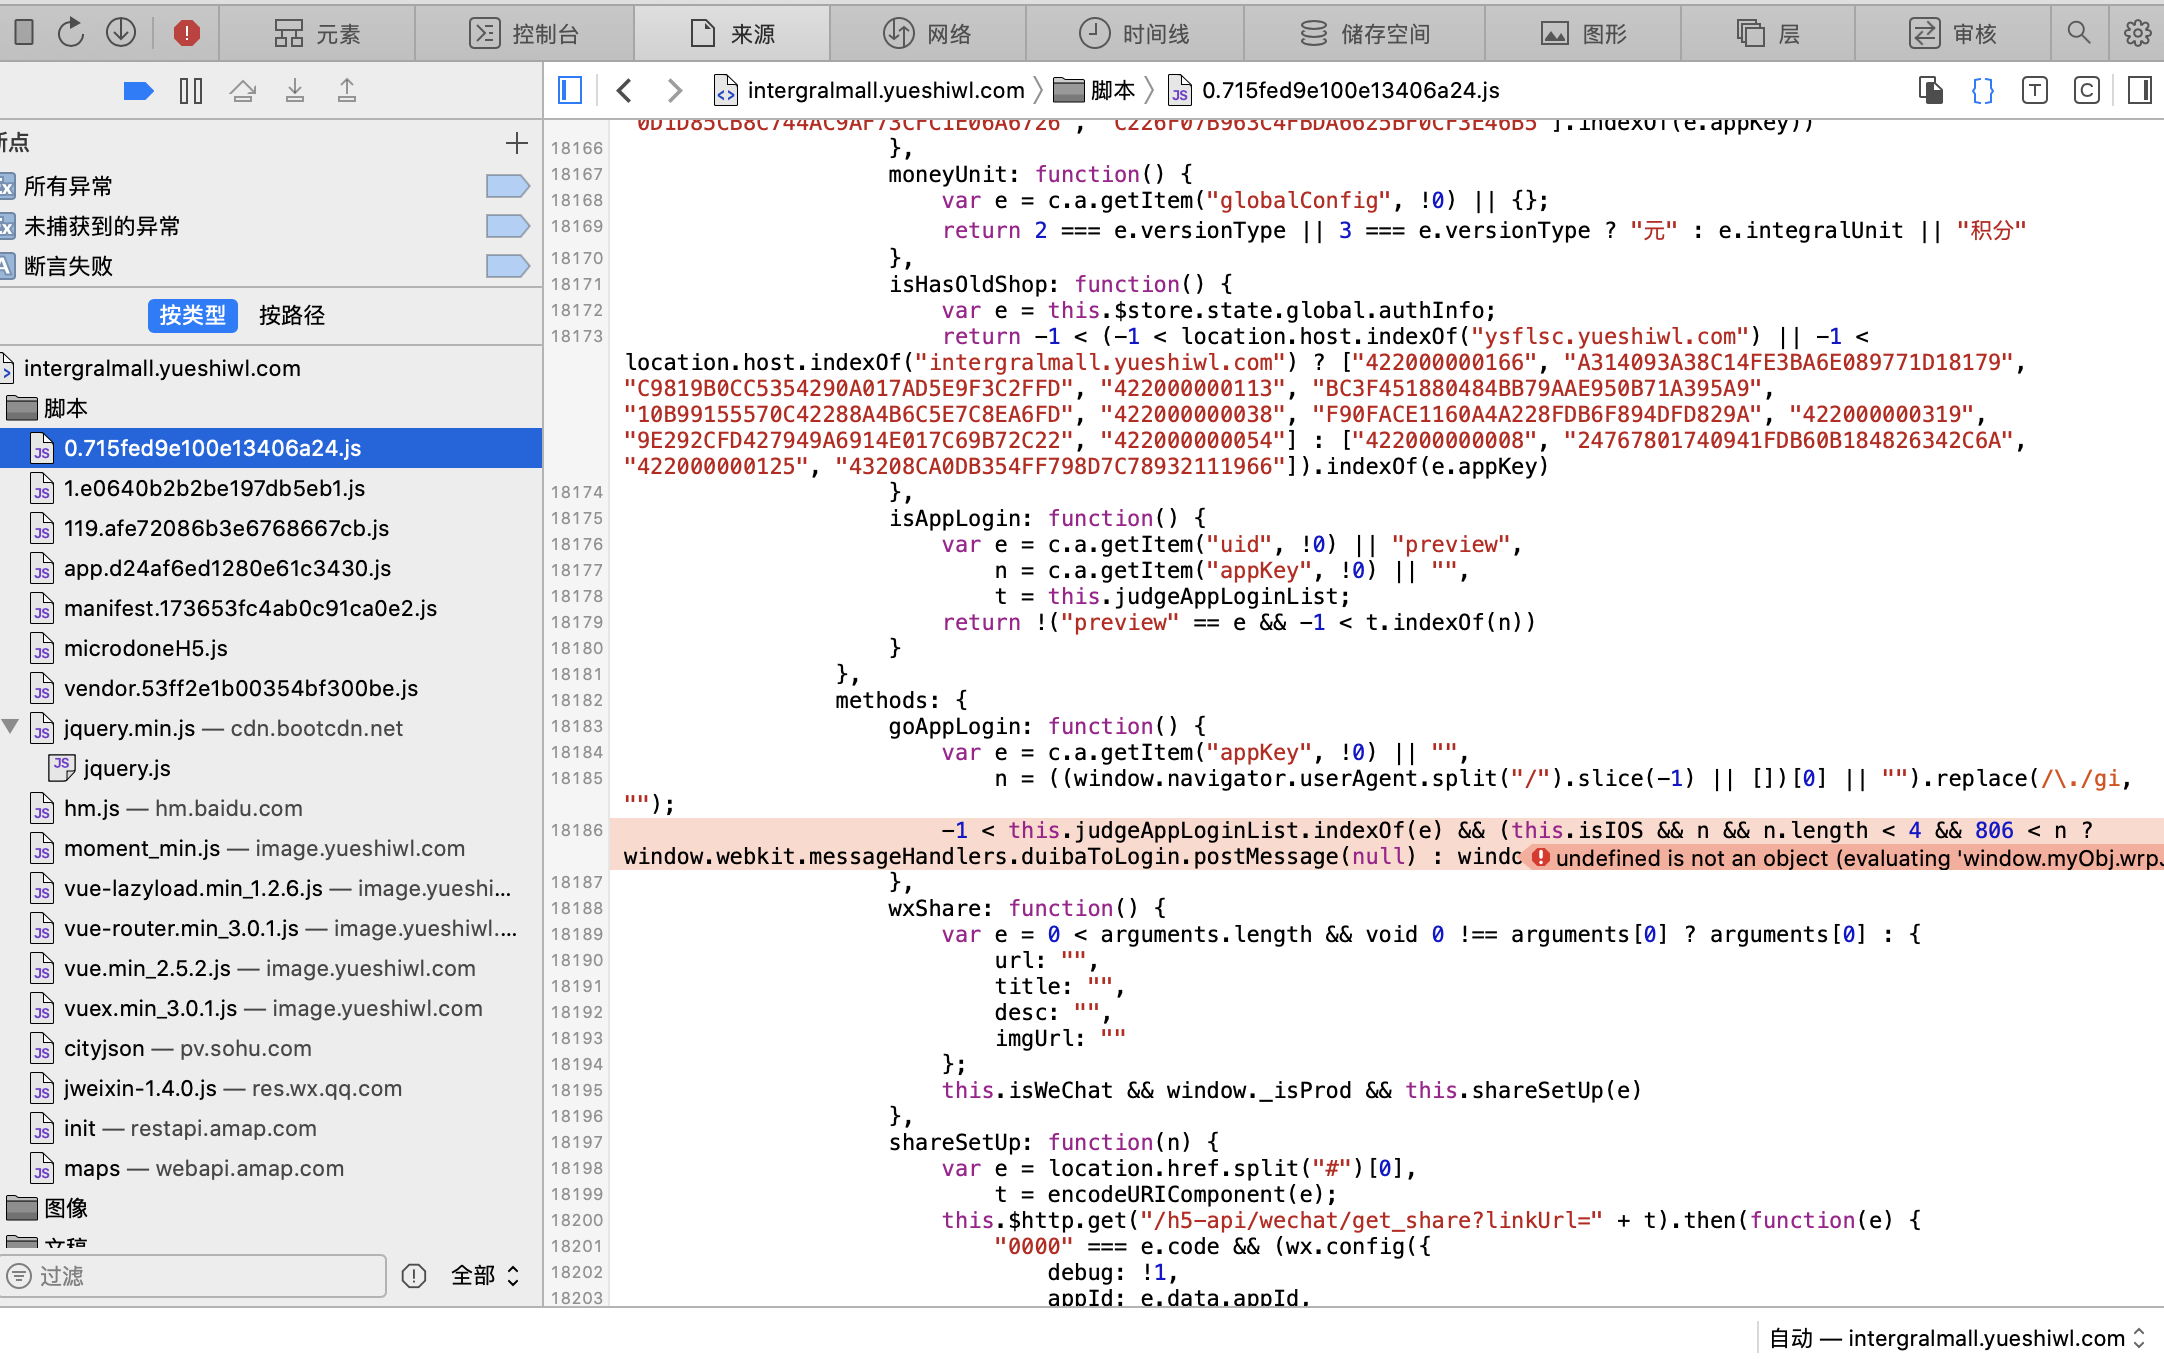Image resolution: width=2164 pixels, height=1360 pixels.
Task: Click the download web archive icon
Action: (x=121, y=33)
